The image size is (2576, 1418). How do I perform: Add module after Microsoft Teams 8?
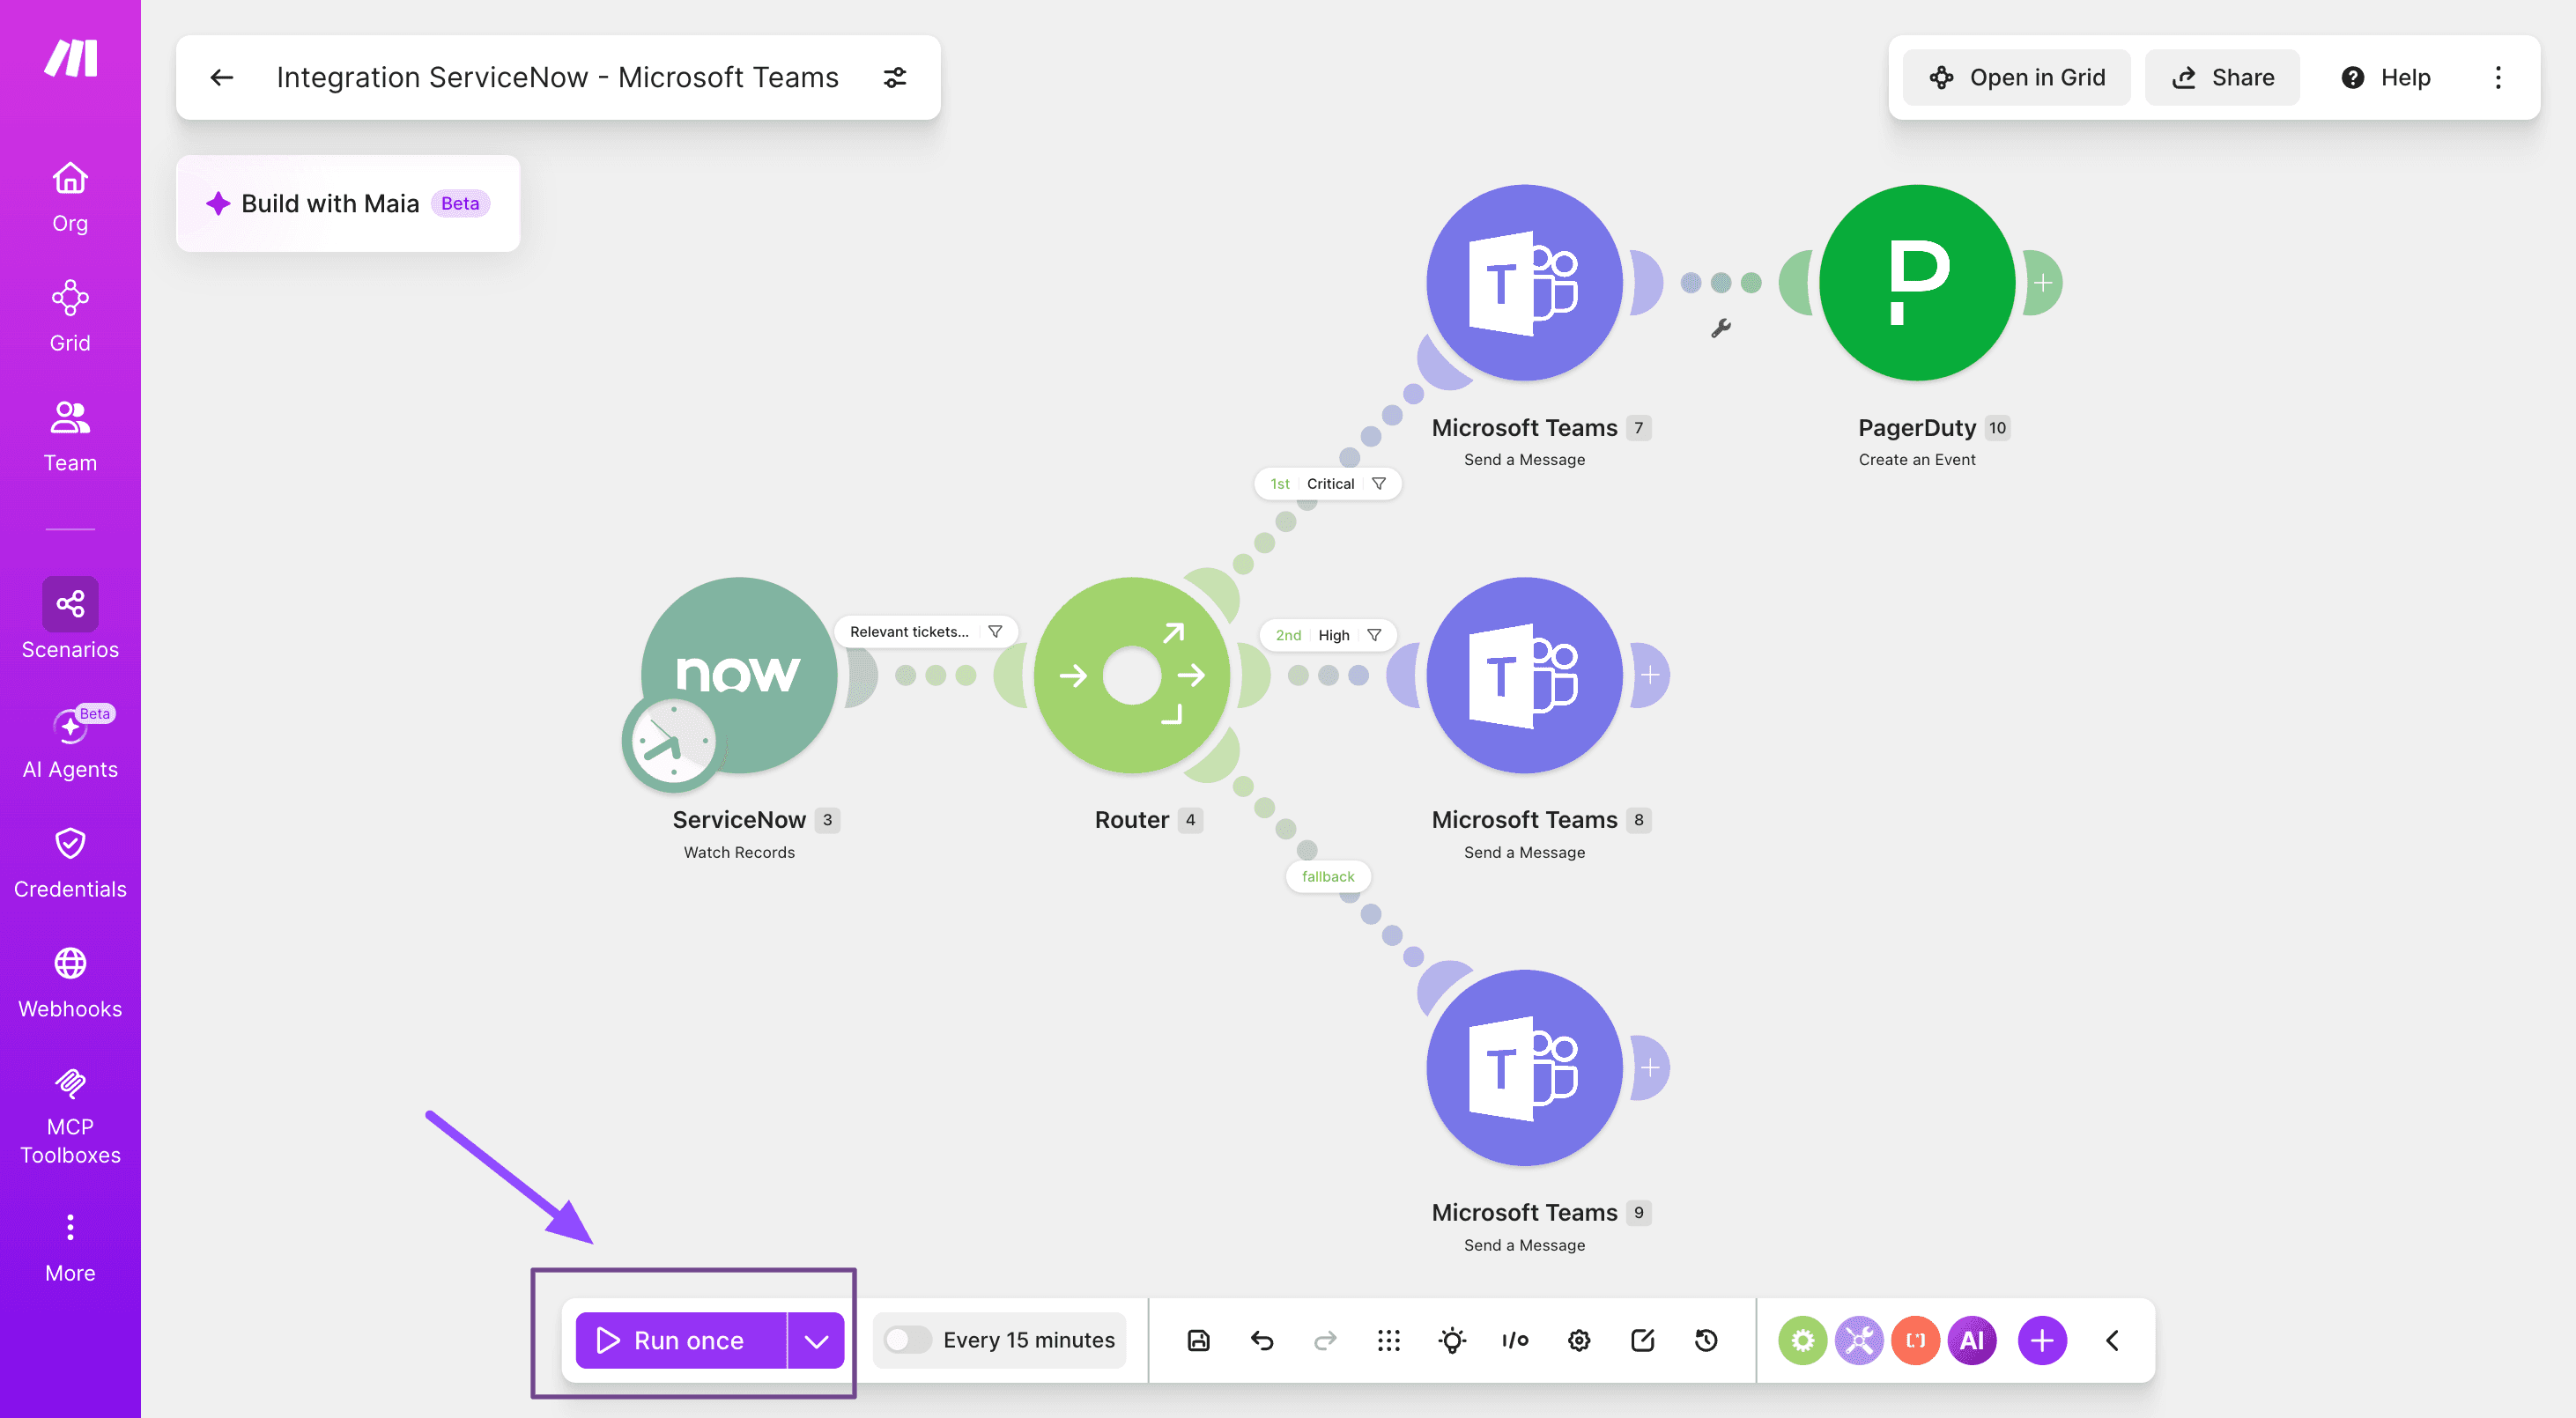(1650, 675)
